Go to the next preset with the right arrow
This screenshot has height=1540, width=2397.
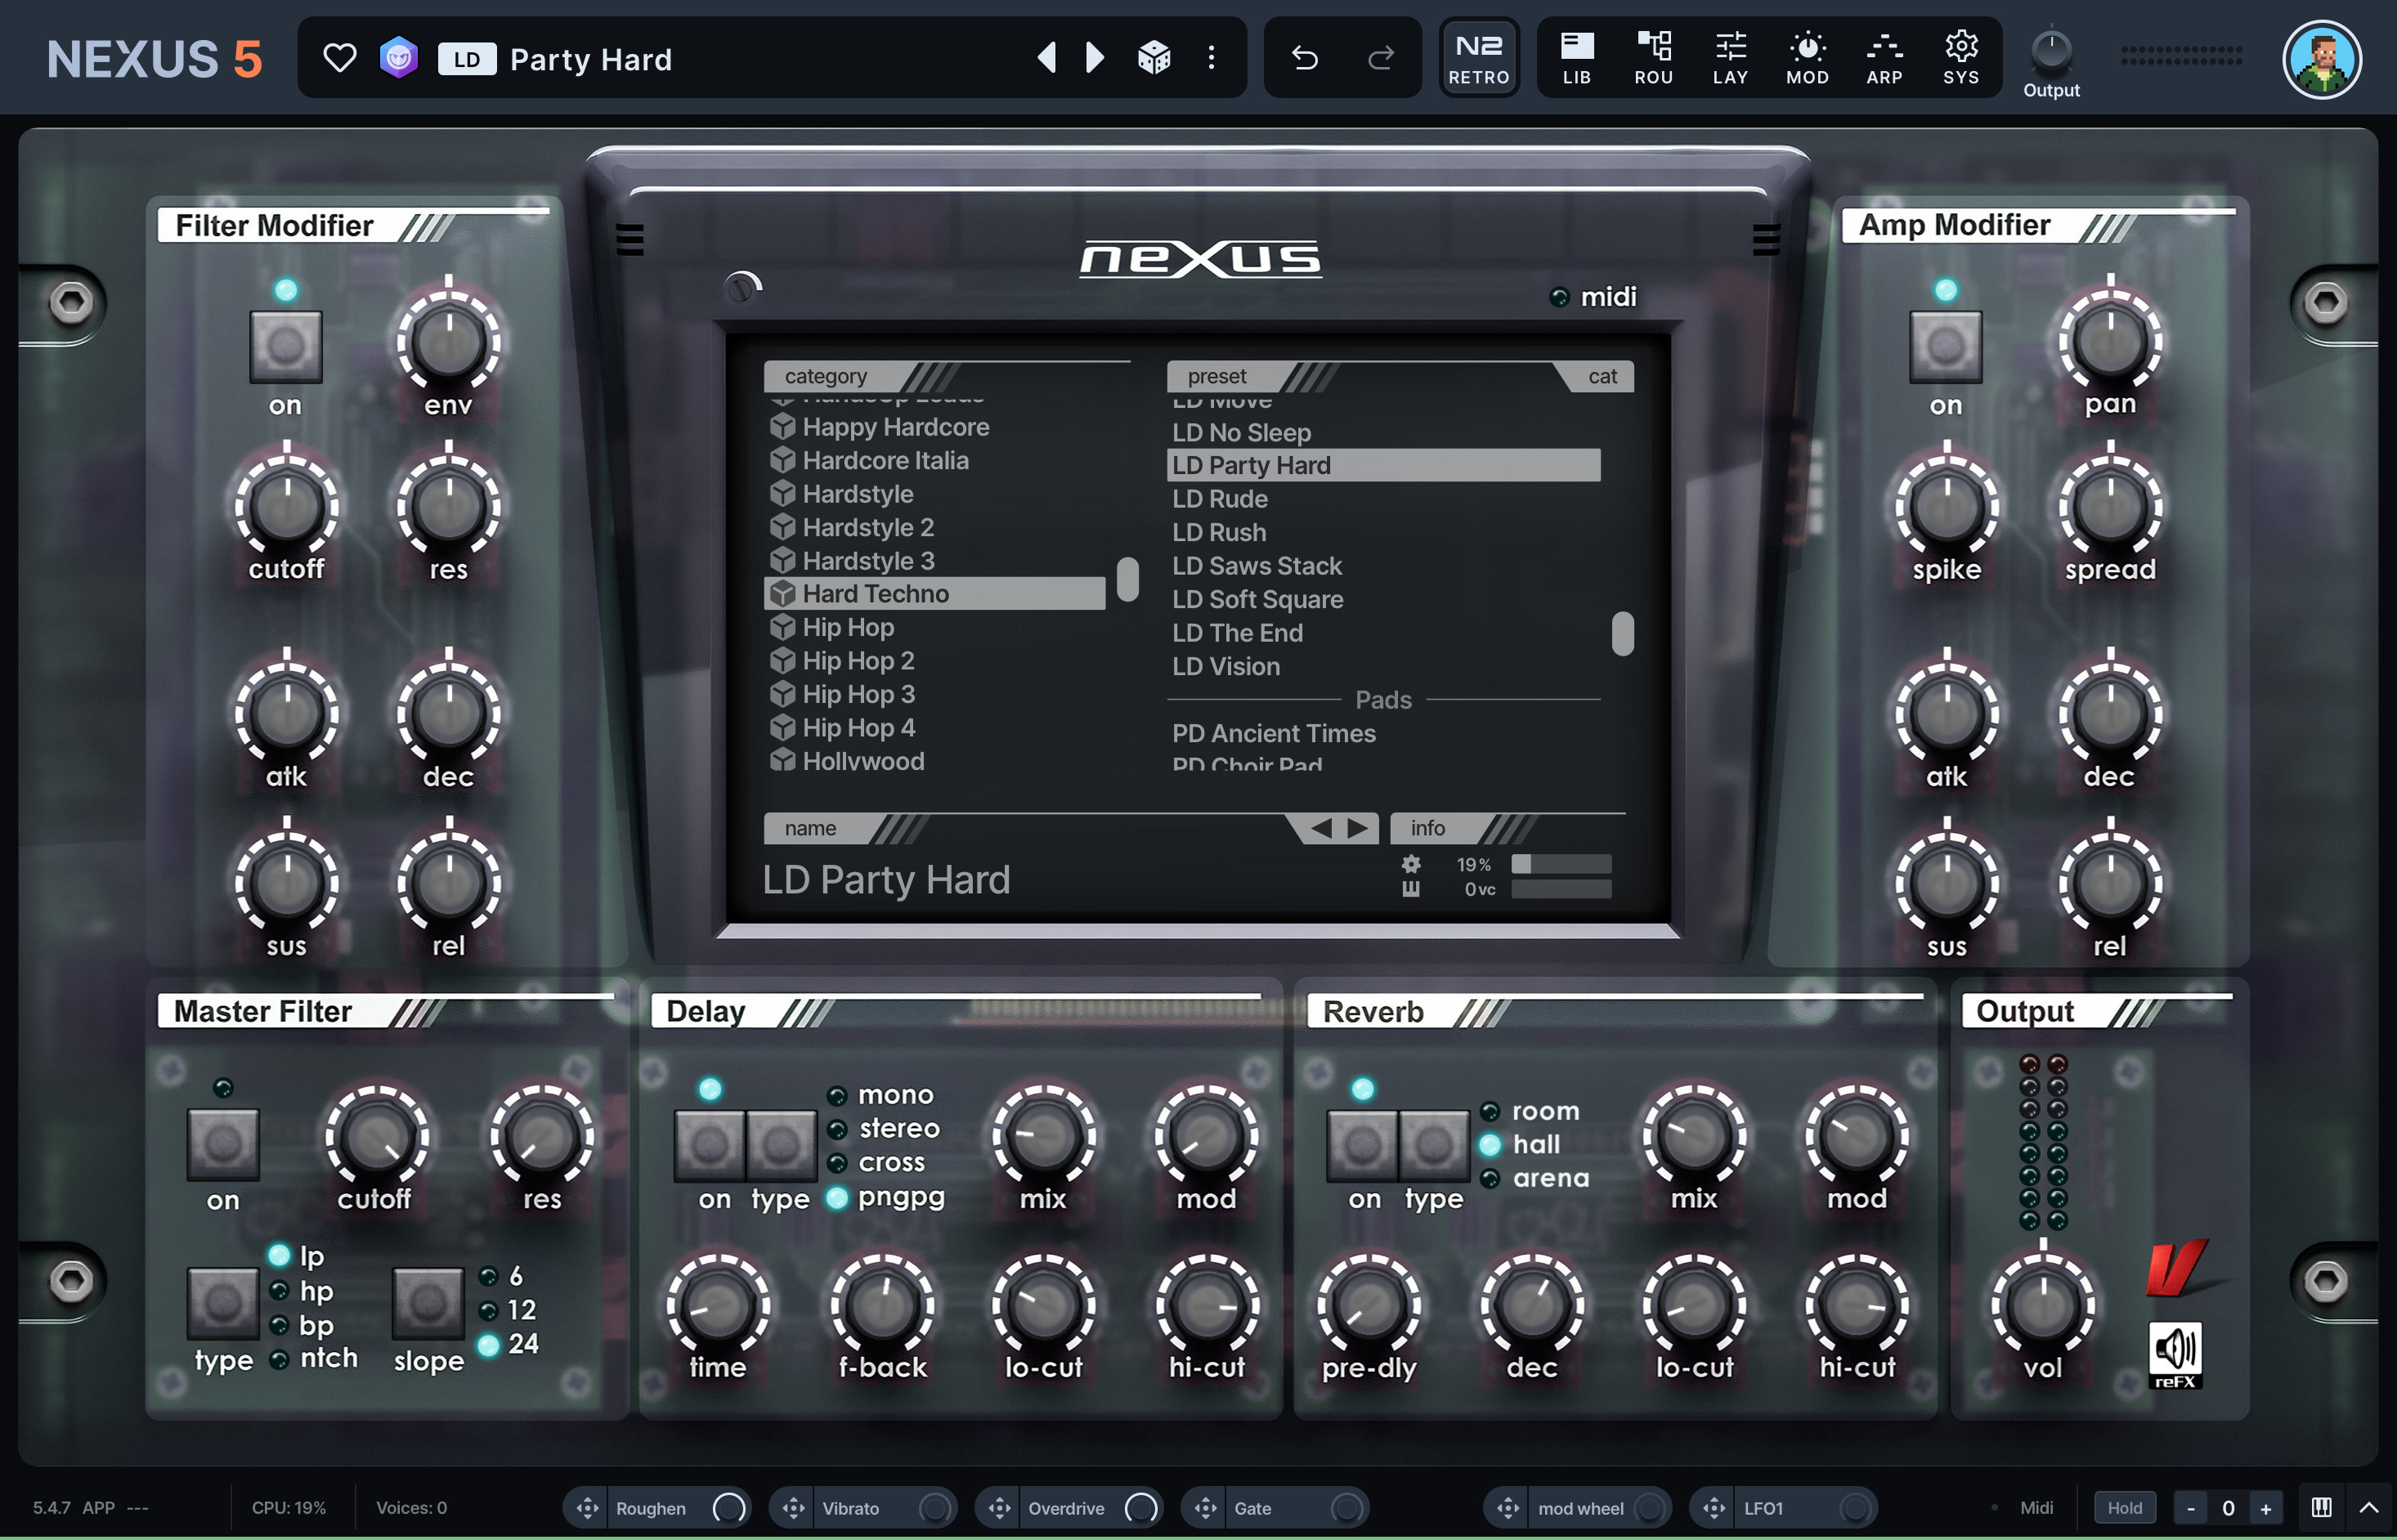1095,58
